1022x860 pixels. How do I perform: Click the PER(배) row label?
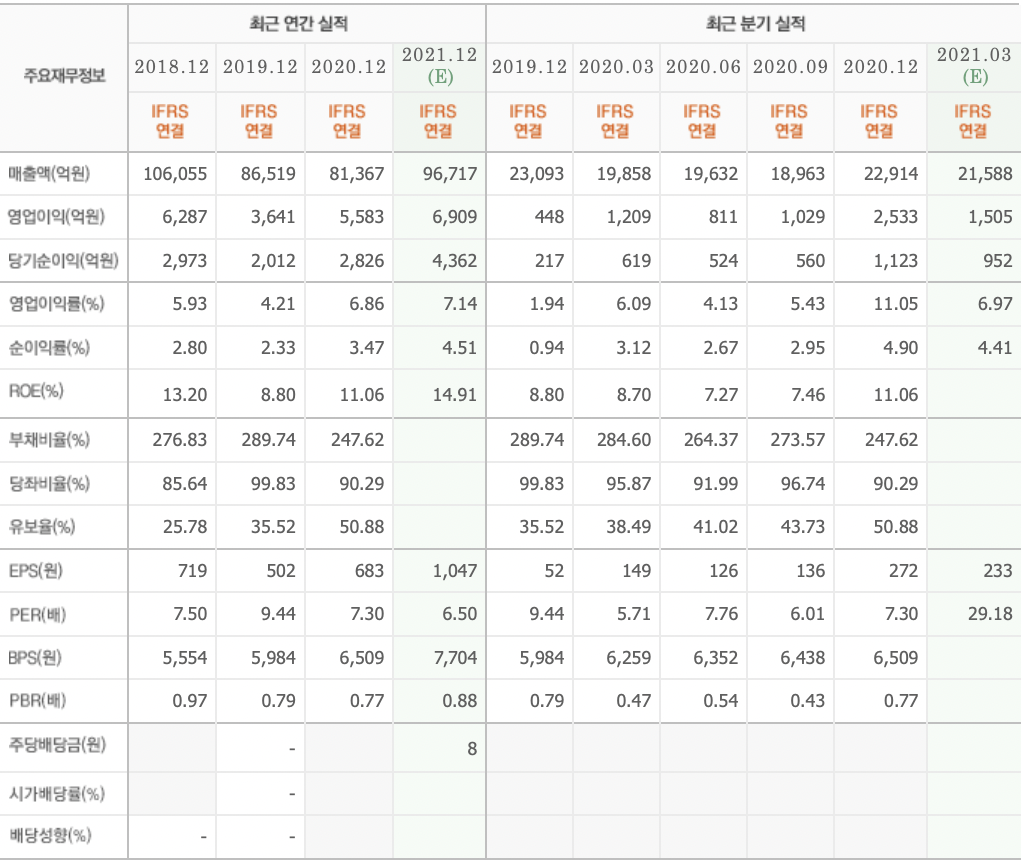38,614
